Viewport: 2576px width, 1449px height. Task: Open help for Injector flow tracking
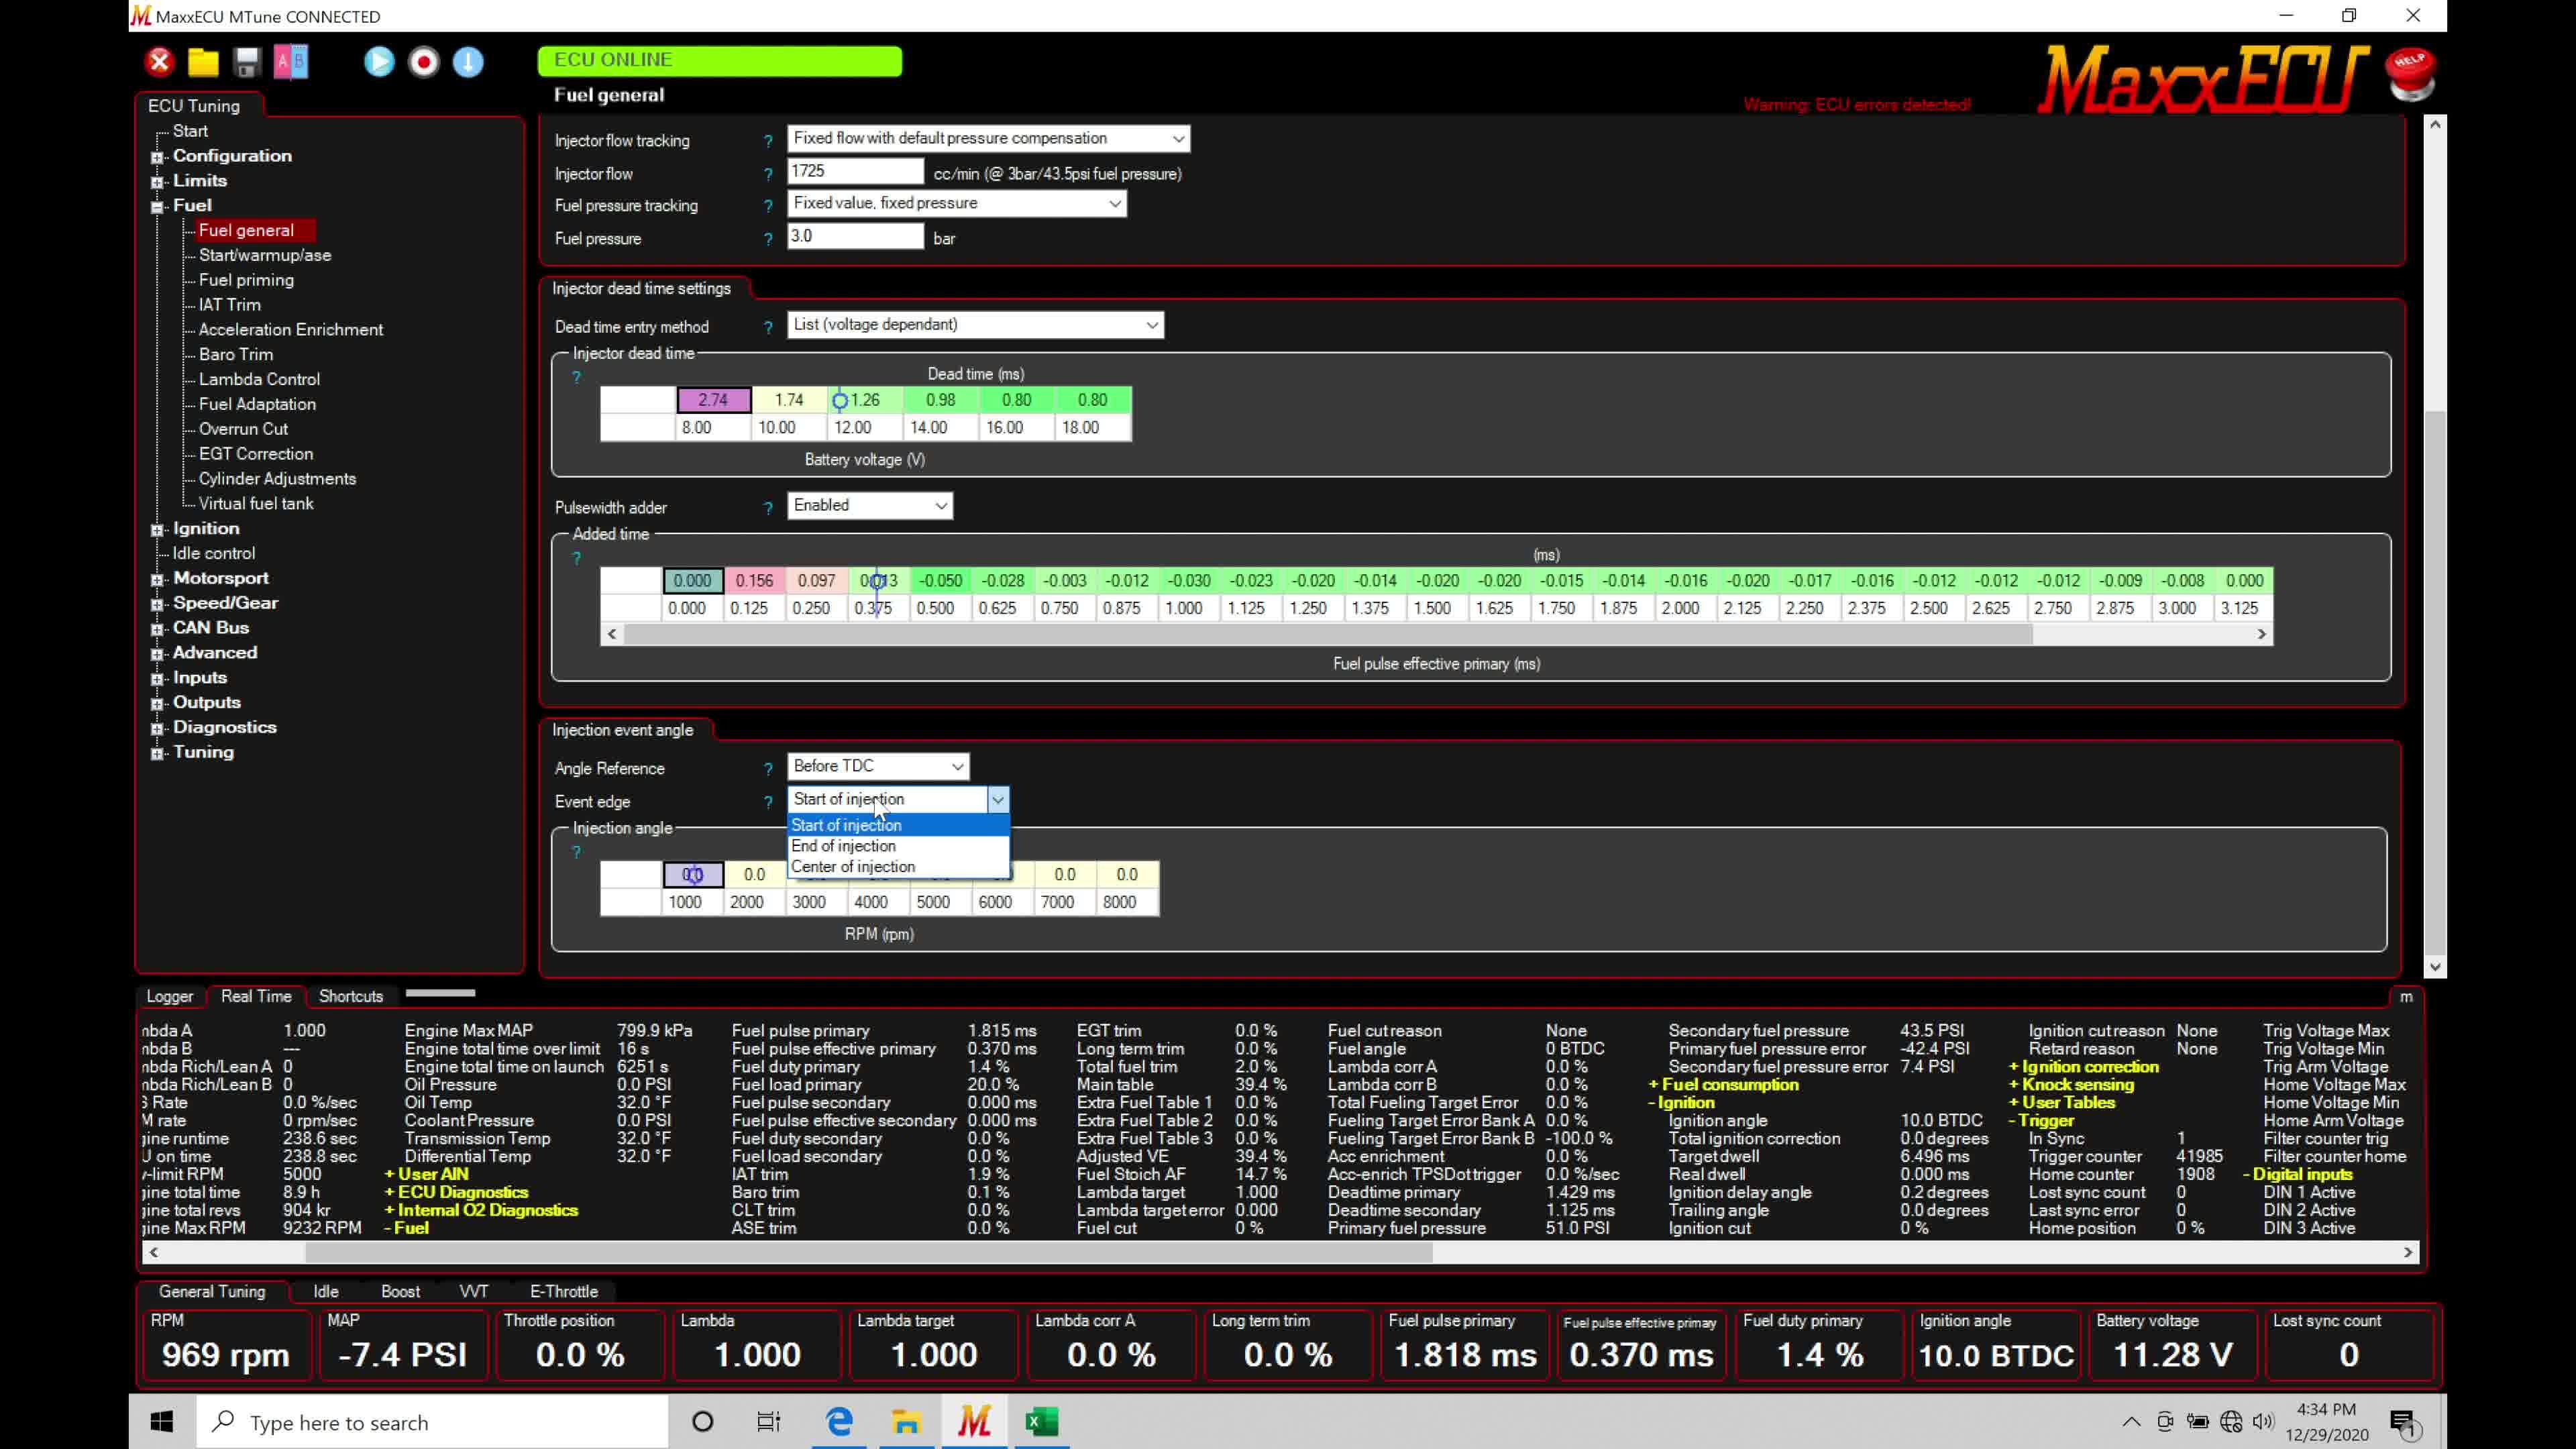[768, 141]
